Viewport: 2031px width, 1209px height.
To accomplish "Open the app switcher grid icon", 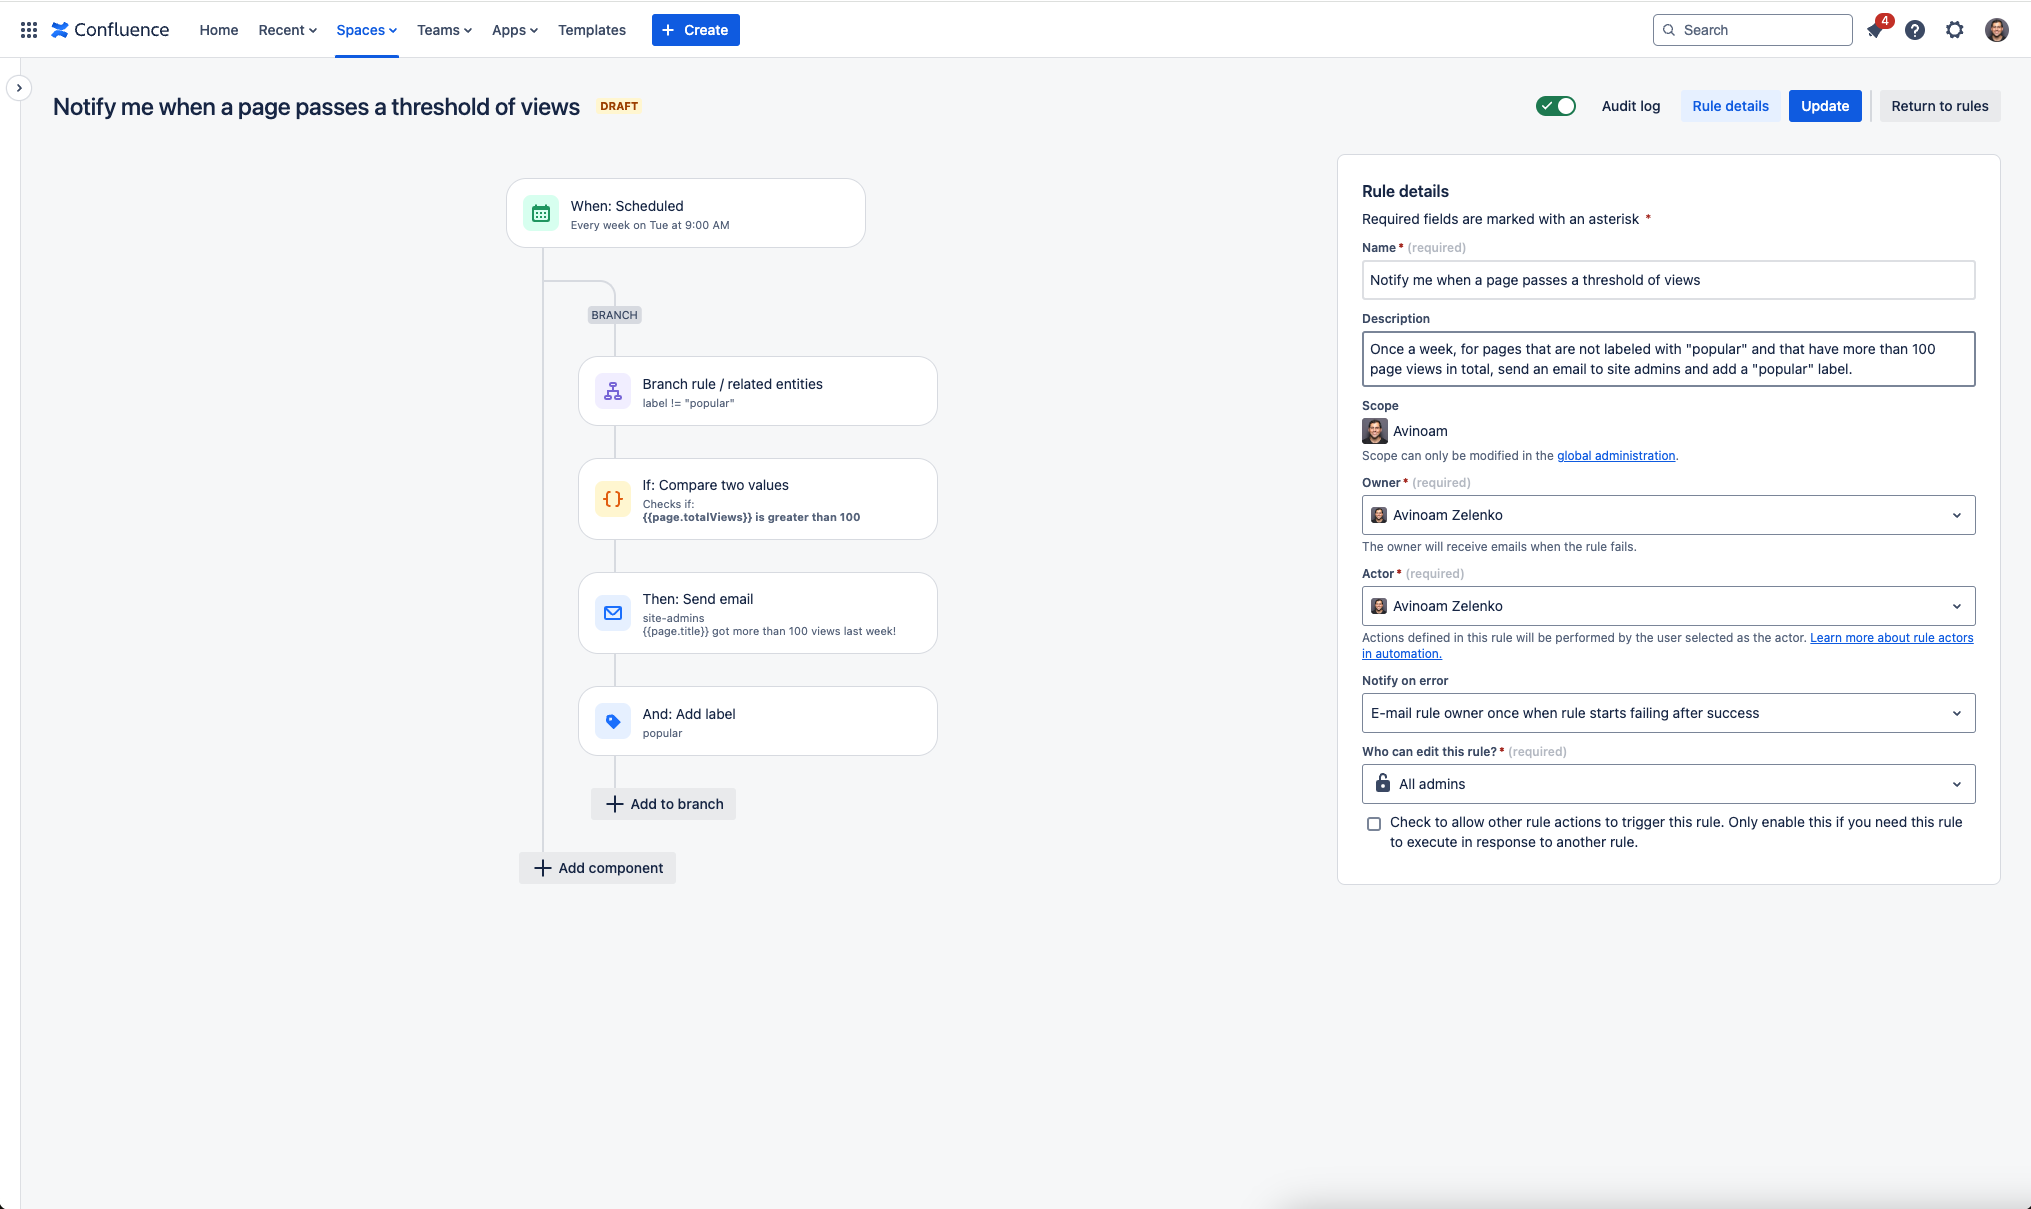I will (29, 30).
